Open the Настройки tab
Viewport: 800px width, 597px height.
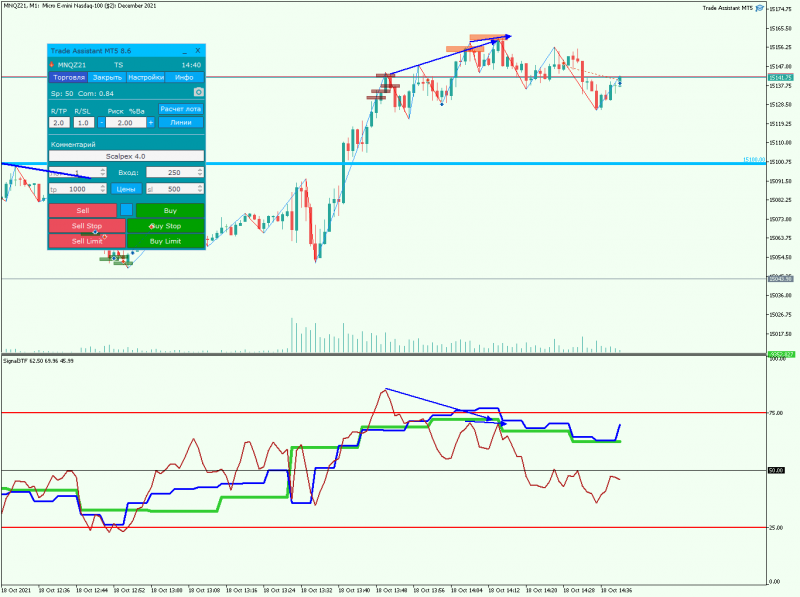146,78
